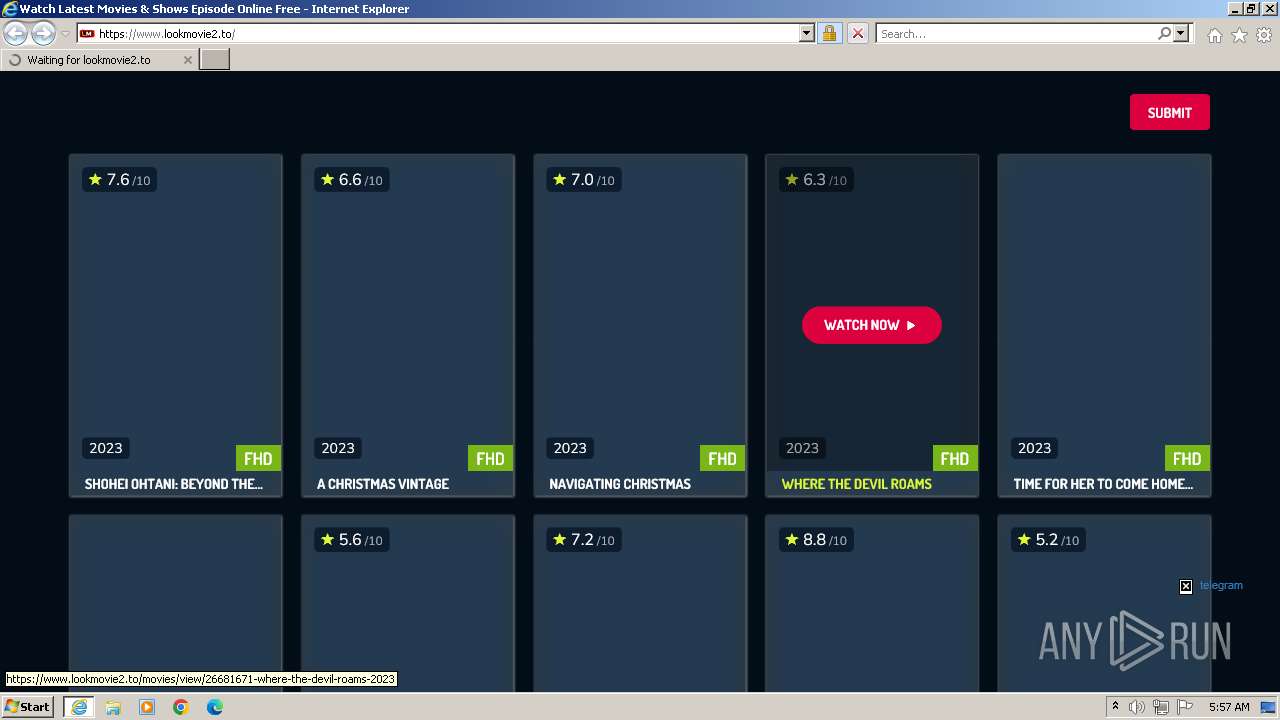Click the WATCH NOW button

click(871, 325)
